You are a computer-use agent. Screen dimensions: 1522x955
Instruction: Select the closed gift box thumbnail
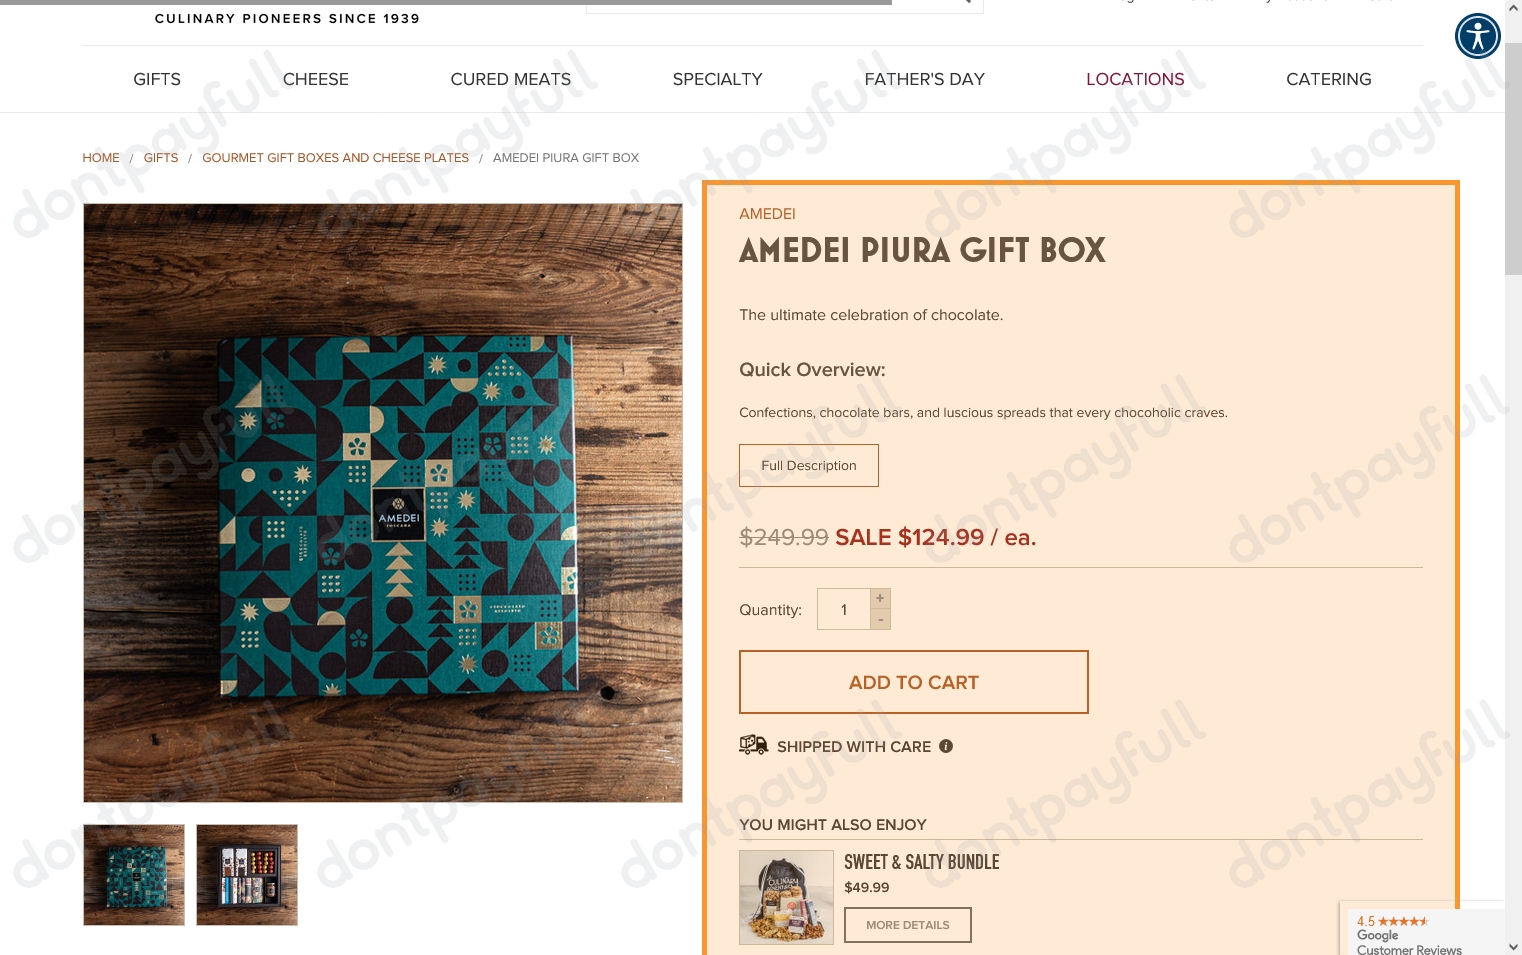pyautogui.click(x=134, y=875)
